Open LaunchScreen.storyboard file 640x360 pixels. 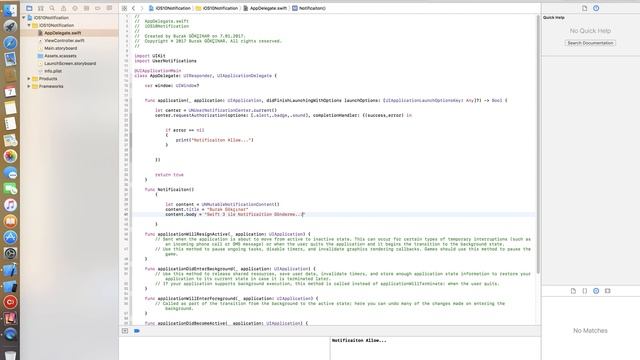pyautogui.click(x=69, y=64)
